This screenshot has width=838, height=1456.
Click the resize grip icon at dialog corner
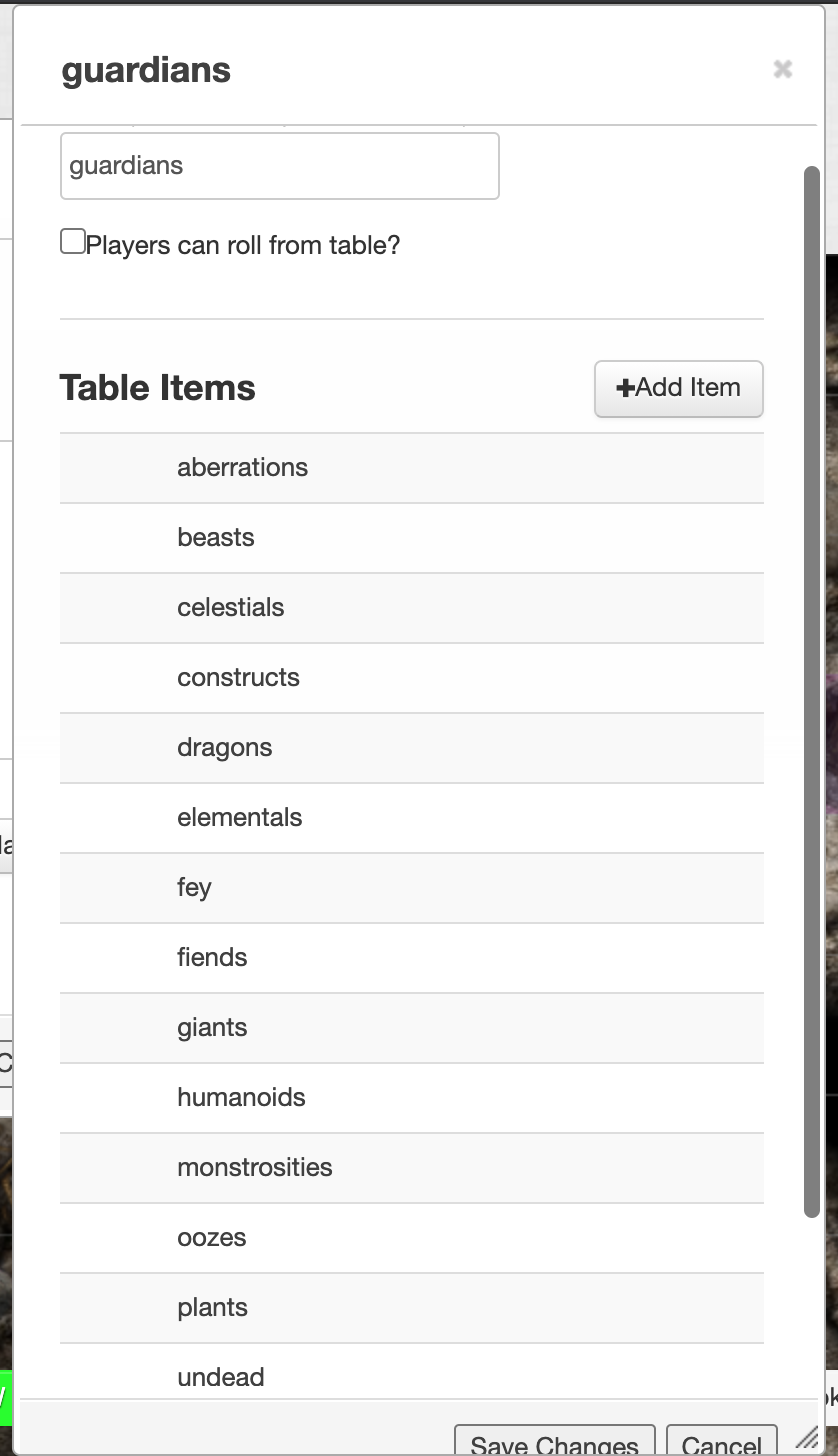click(x=806, y=1438)
